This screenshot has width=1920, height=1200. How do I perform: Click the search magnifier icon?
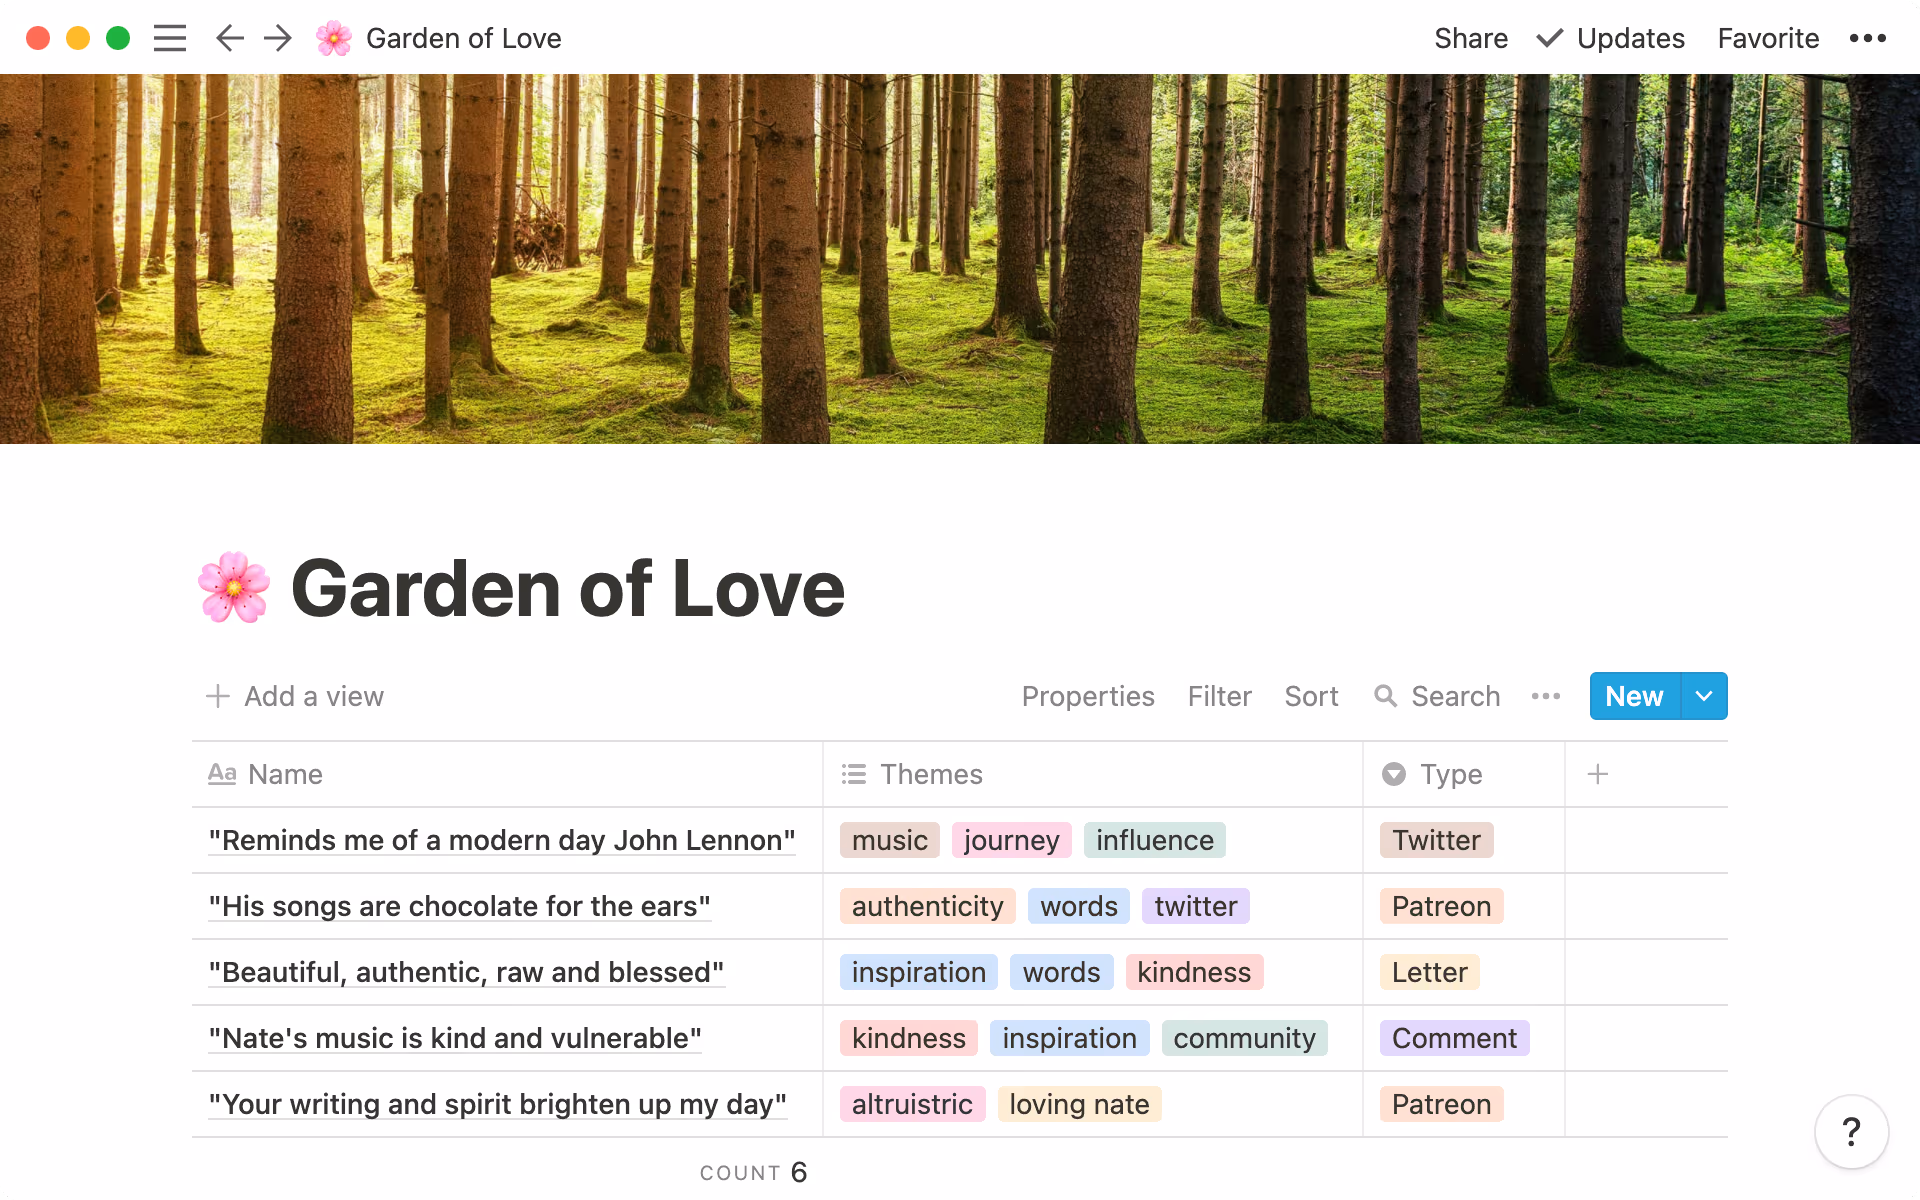(x=1385, y=696)
